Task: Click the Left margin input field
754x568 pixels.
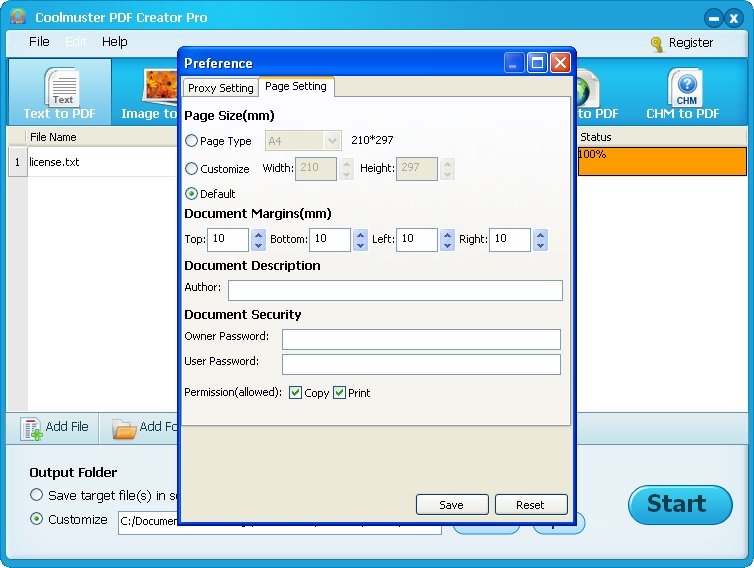Action: click(x=417, y=240)
